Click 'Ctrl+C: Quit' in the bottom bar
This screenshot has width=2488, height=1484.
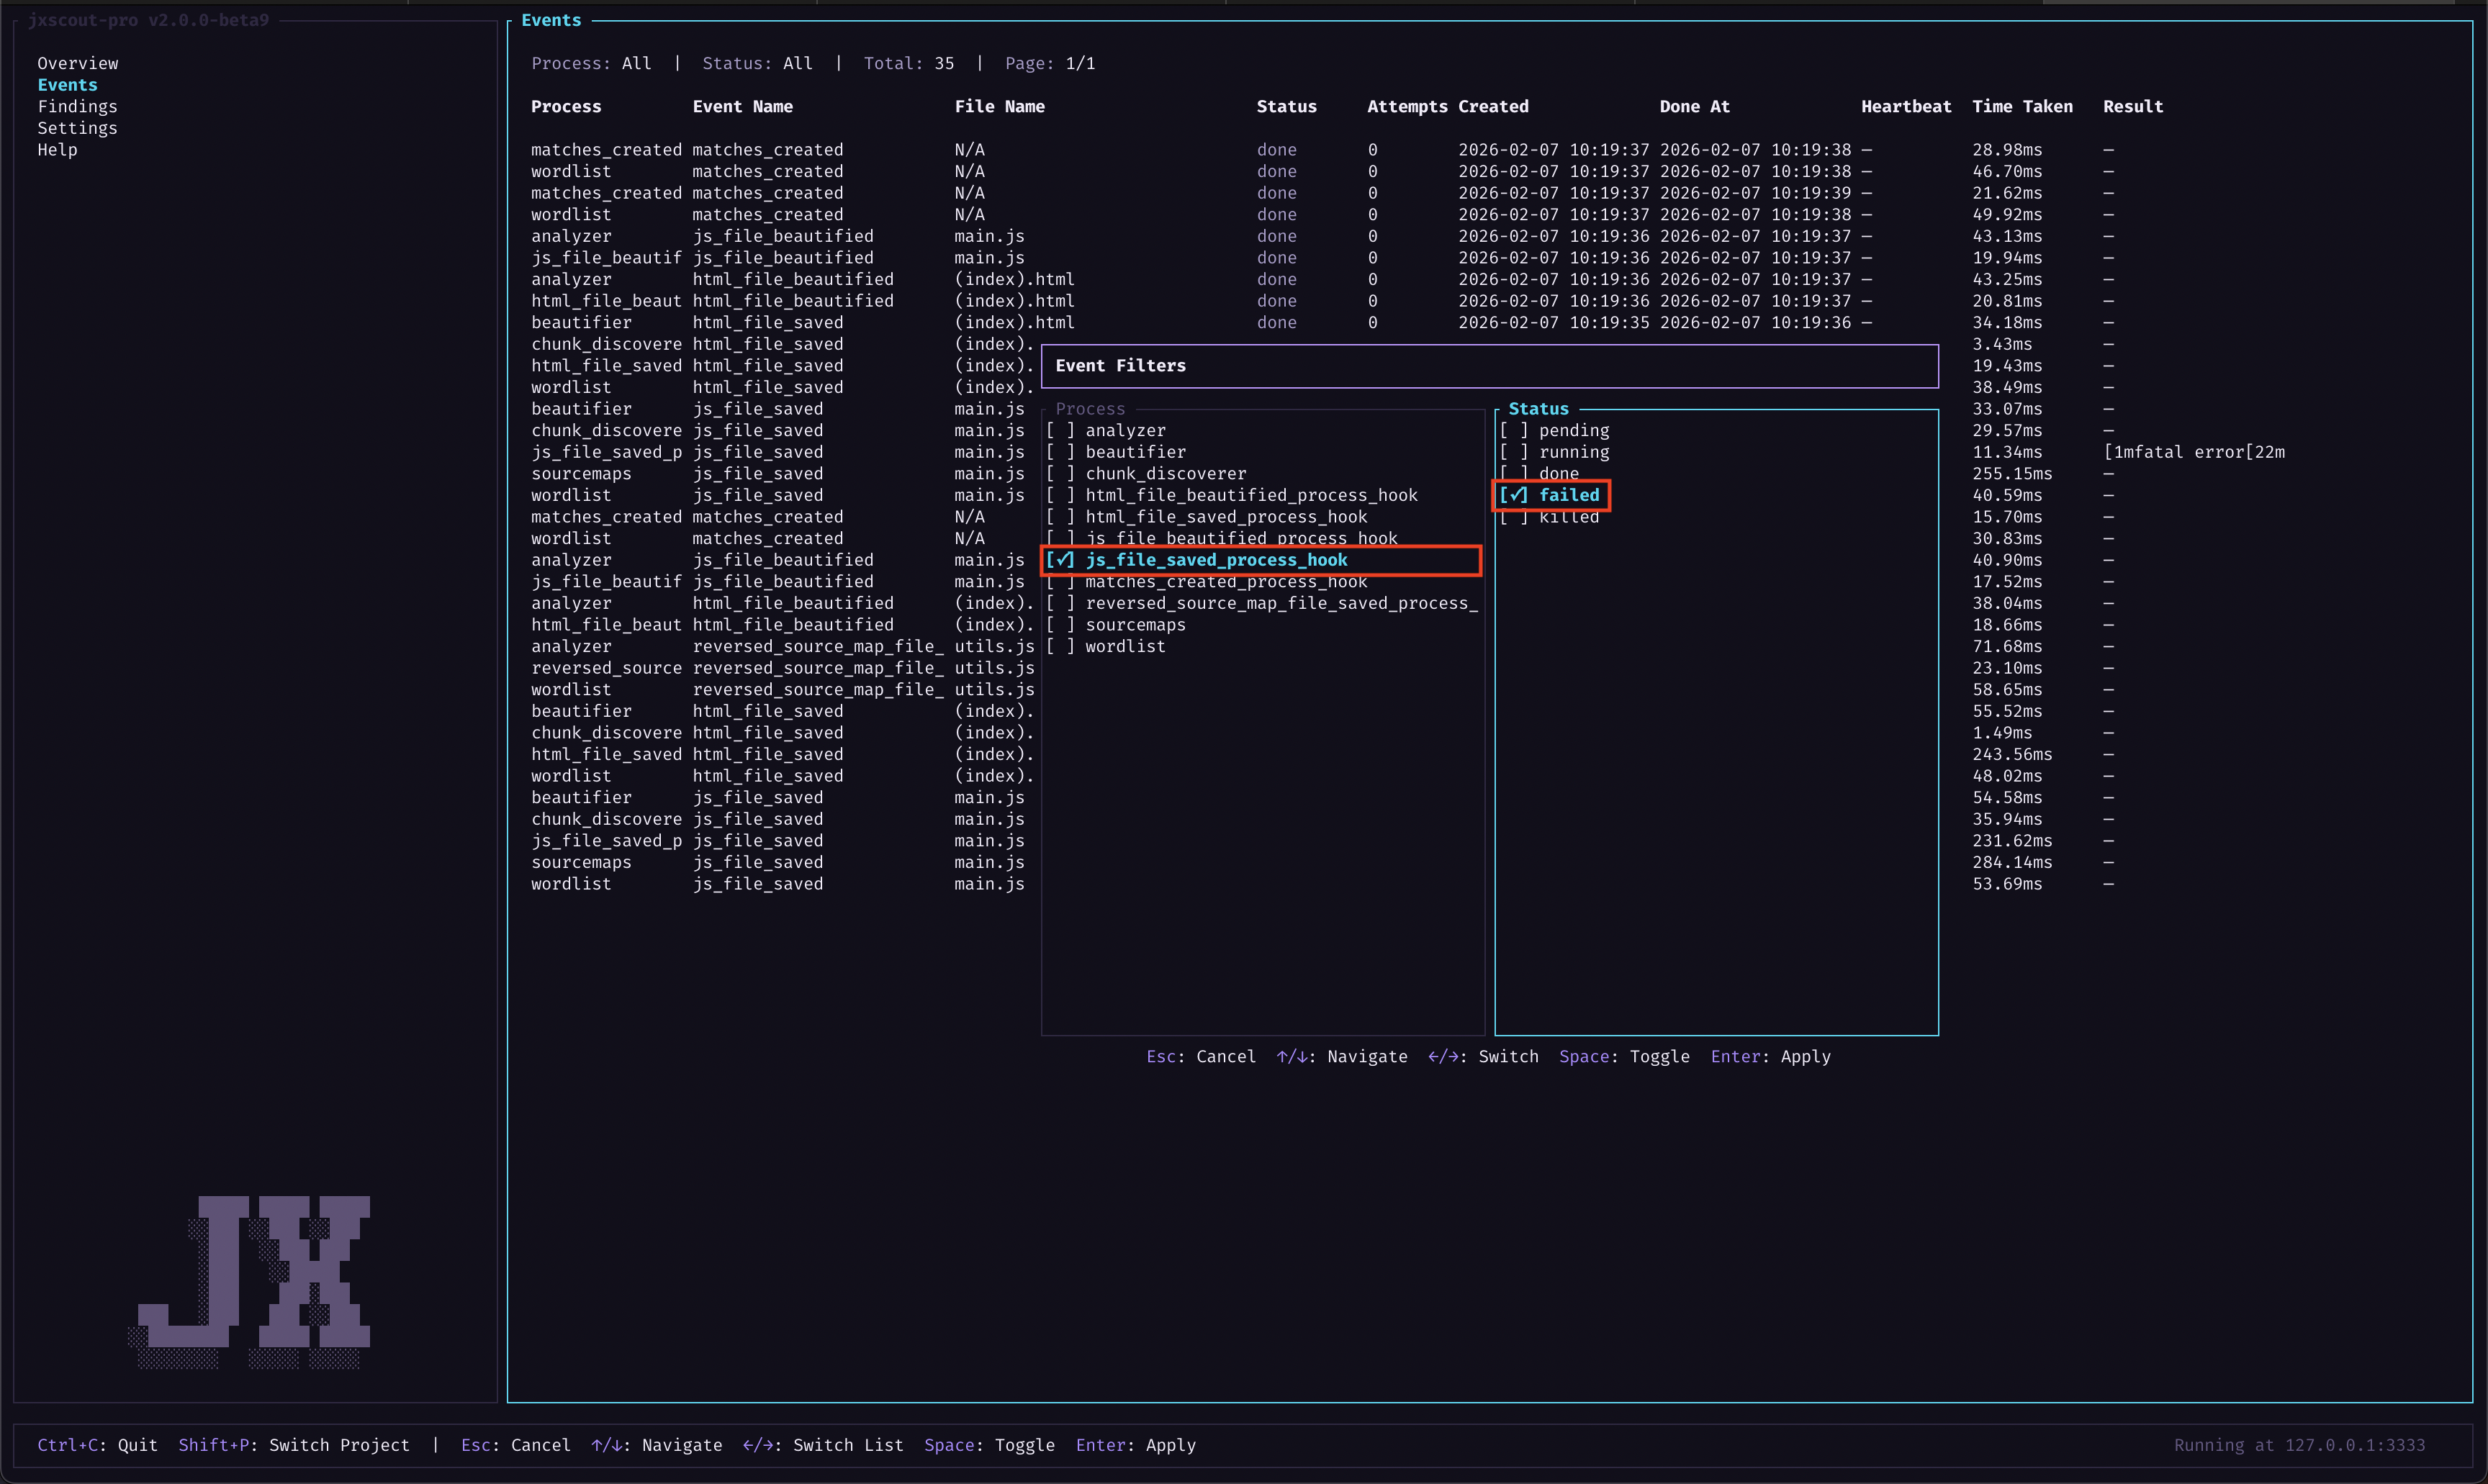click(x=97, y=1445)
